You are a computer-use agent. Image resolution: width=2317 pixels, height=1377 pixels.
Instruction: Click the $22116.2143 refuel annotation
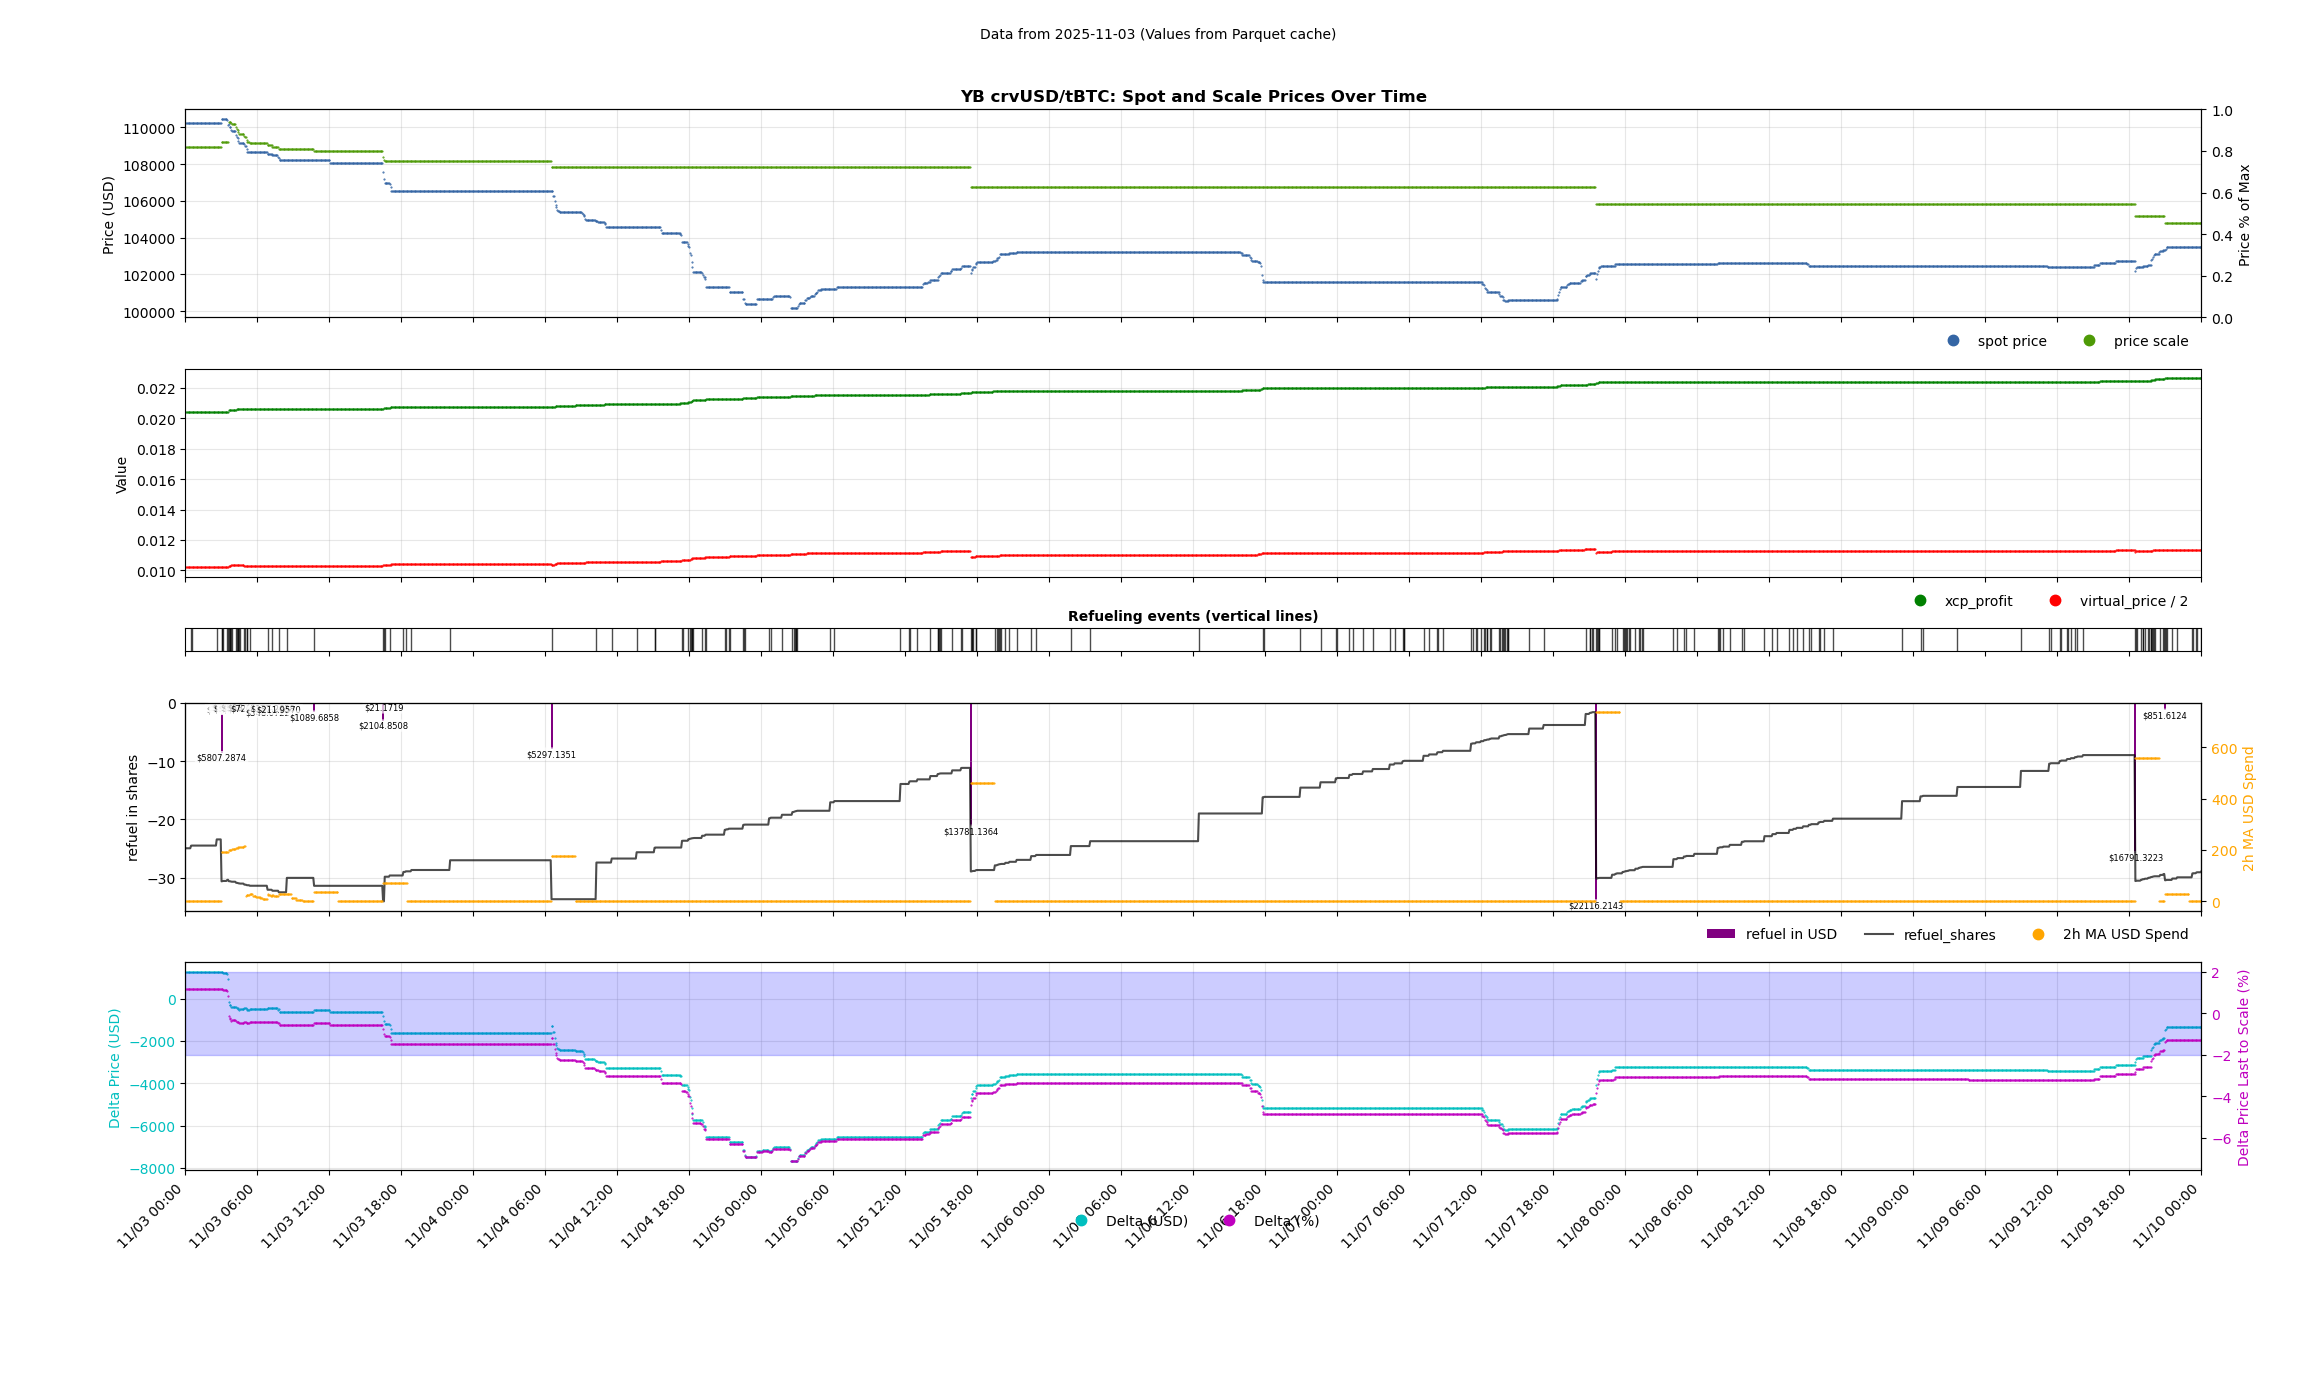pos(1595,906)
